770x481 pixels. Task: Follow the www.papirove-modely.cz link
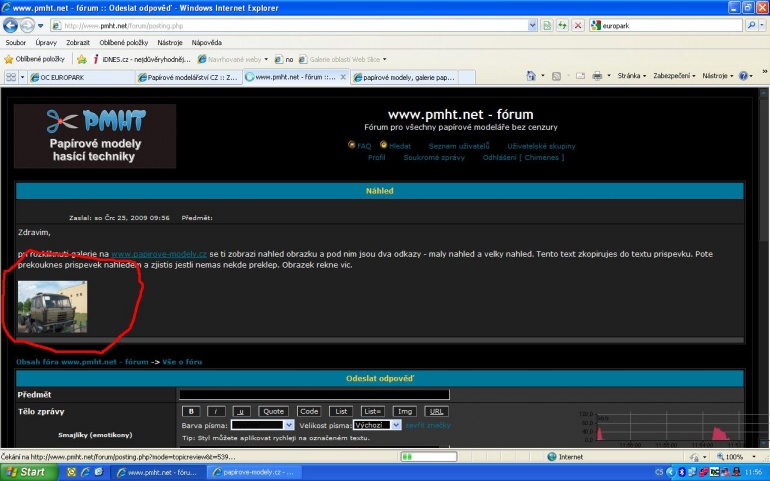click(x=159, y=254)
